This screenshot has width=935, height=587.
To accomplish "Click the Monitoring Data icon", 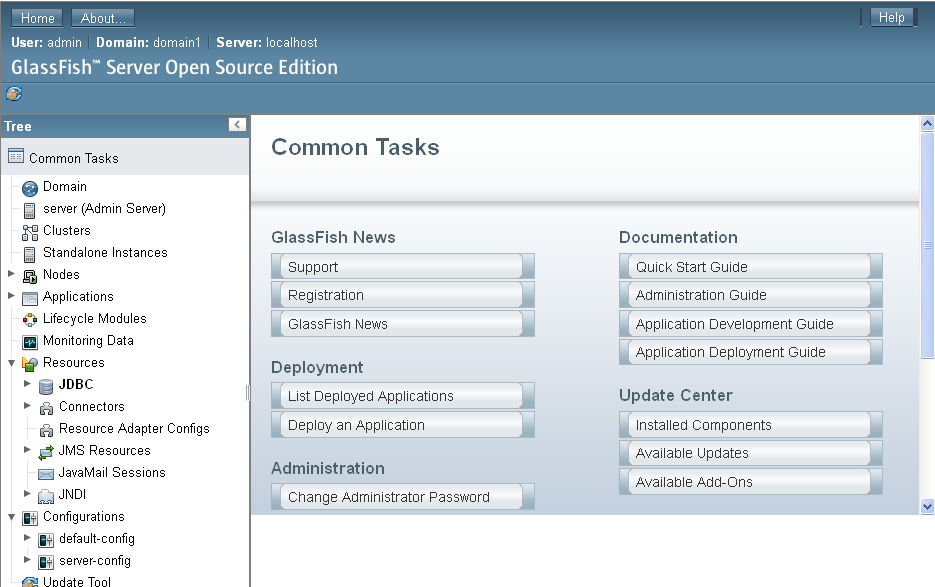I will (30, 342).
